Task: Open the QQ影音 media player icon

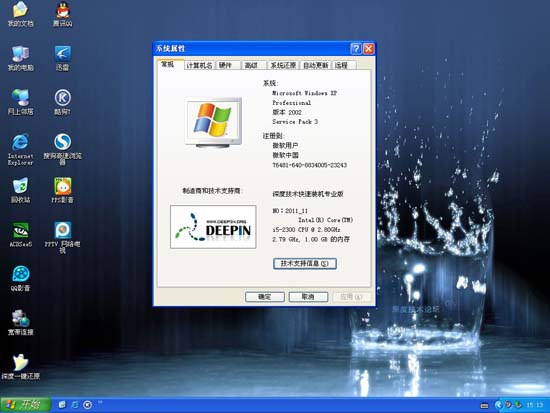Action: tap(20, 279)
